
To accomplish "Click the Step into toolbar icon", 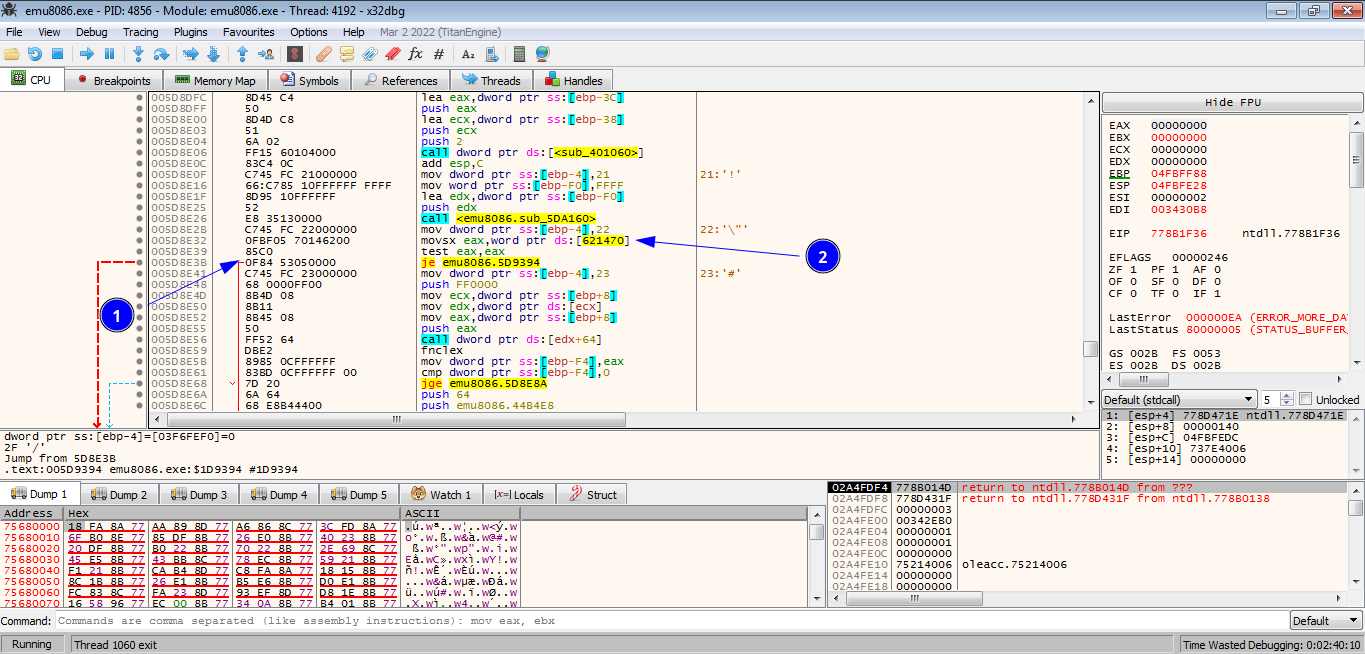I will coord(138,54).
